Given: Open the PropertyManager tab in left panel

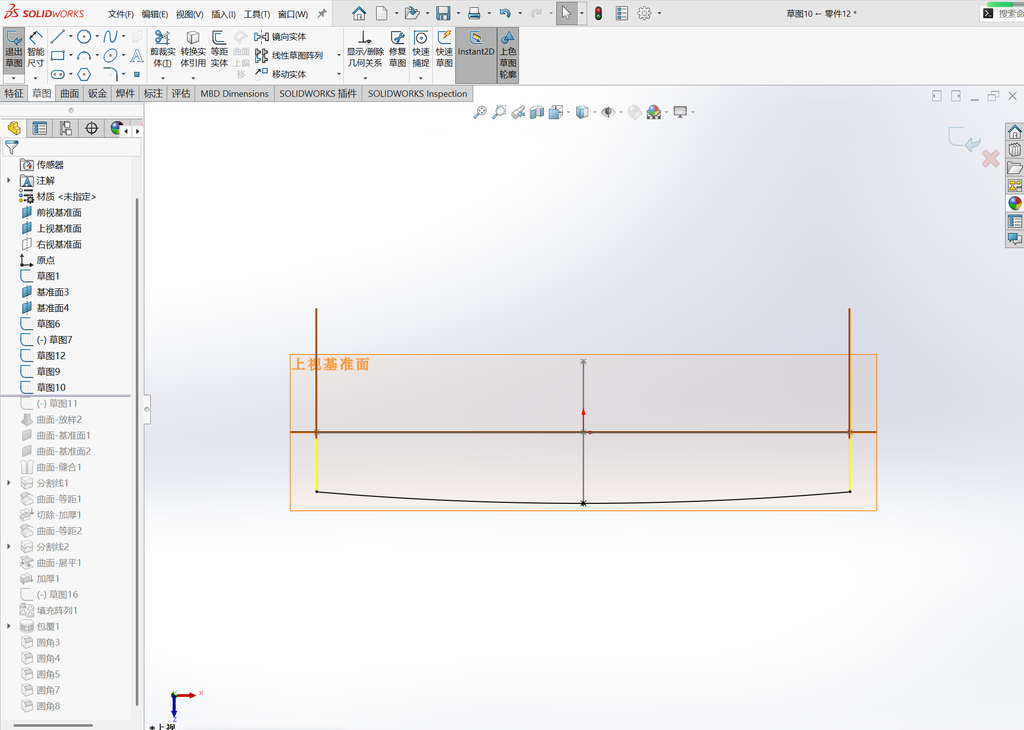Looking at the screenshot, I should (x=40, y=129).
